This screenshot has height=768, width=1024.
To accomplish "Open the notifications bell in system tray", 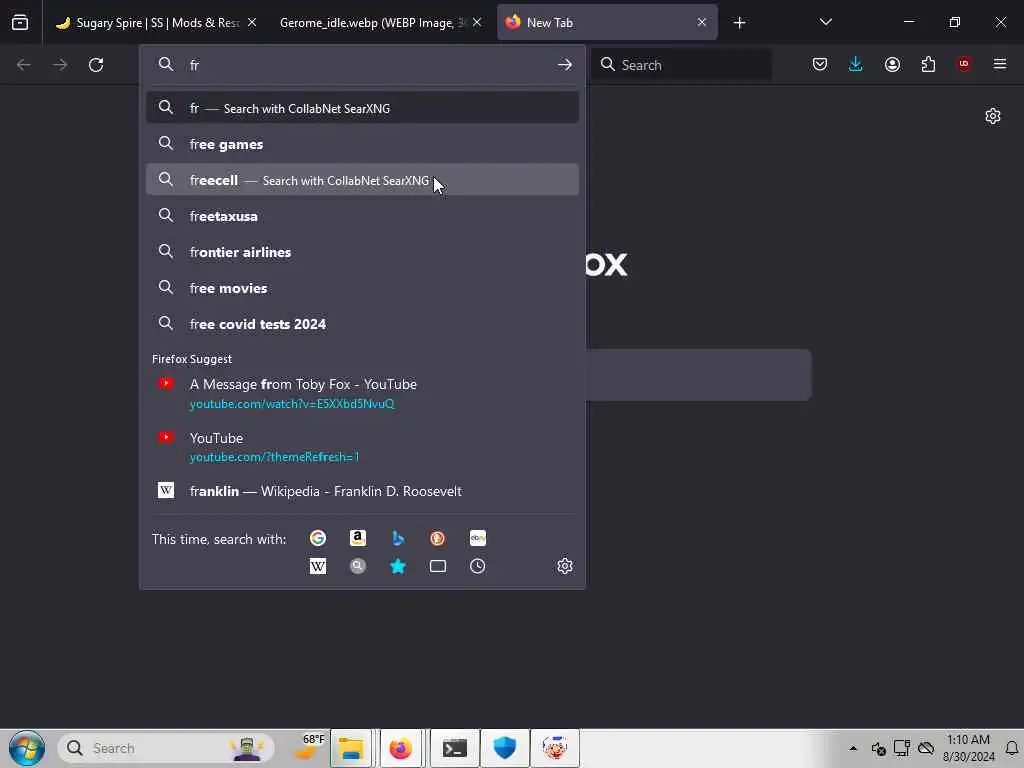I will (x=1012, y=748).
